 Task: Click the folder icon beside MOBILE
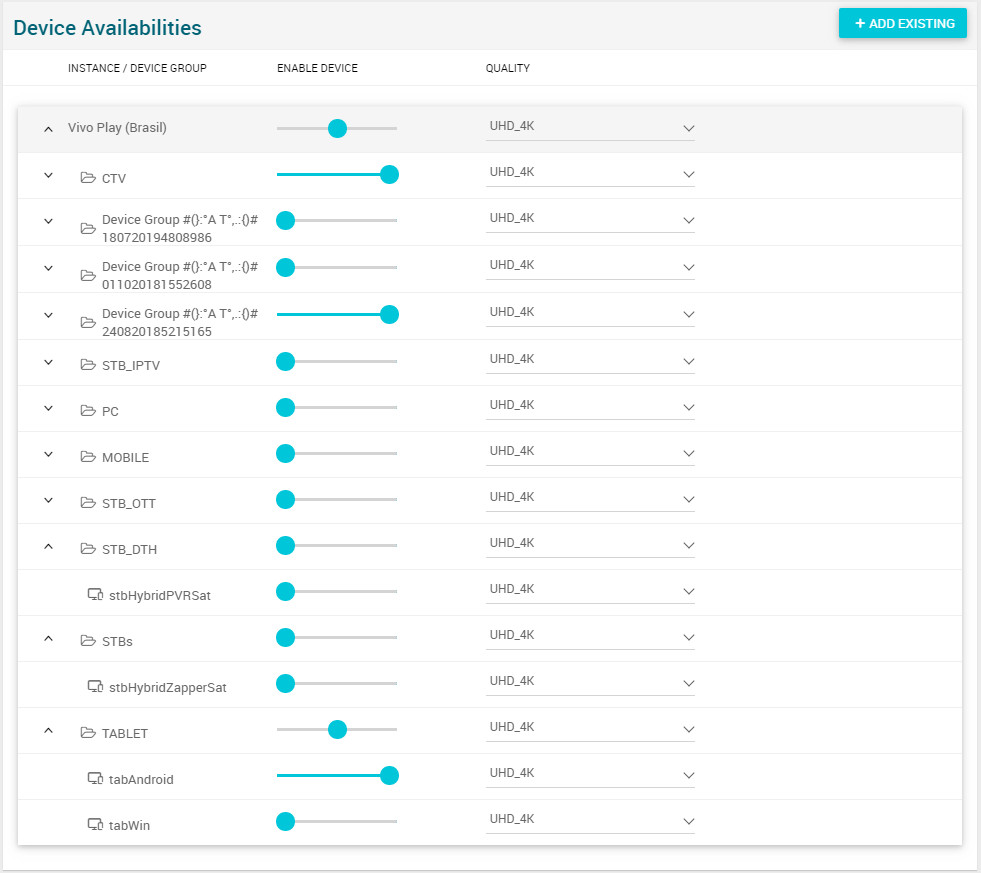pyautogui.click(x=88, y=457)
